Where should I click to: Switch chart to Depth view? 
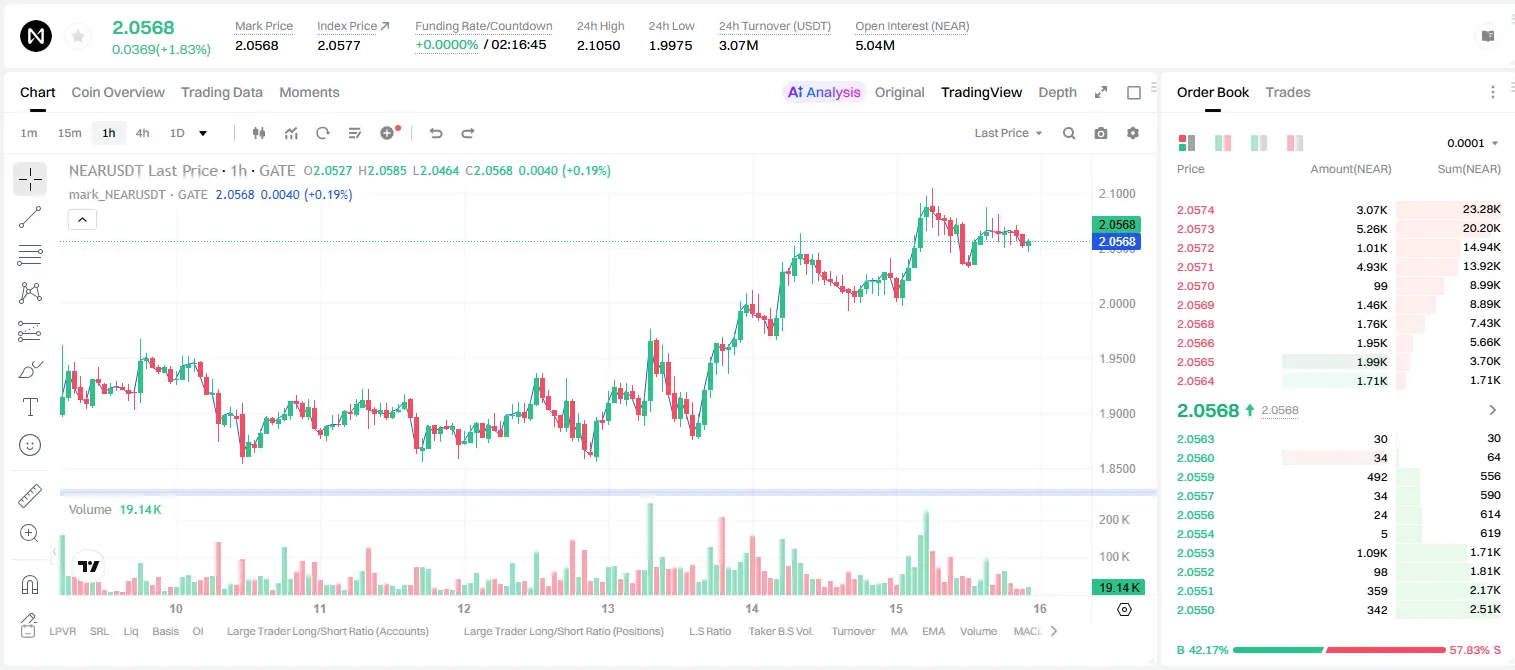(x=1057, y=92)
